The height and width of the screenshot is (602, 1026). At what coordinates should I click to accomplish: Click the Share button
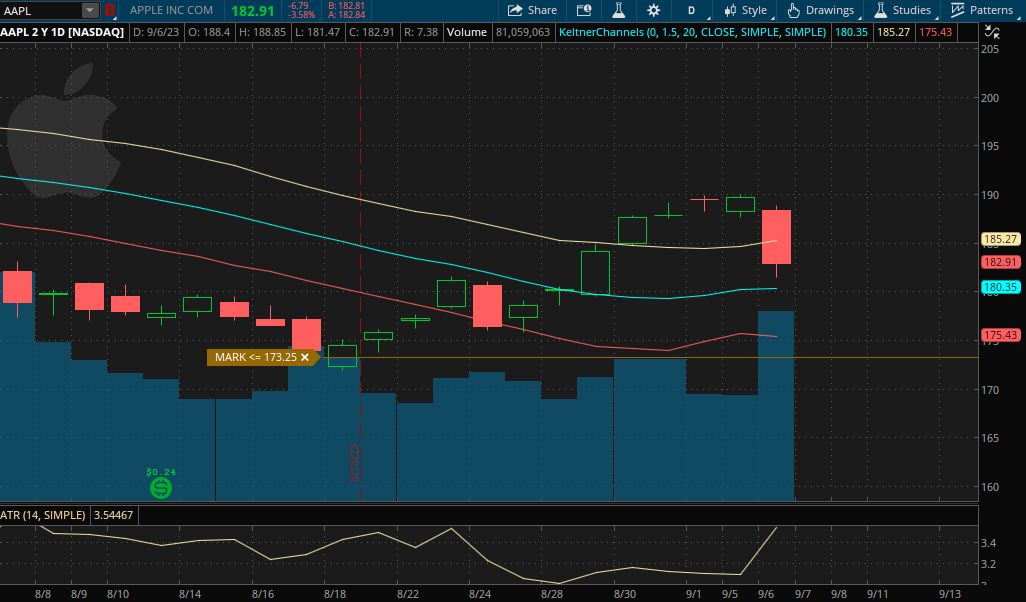(532, 10)
